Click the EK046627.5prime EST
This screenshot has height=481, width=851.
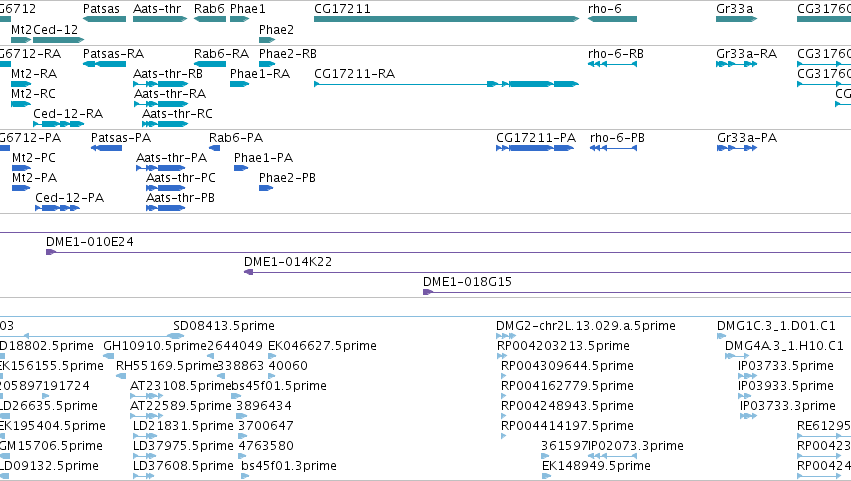(x=272, y=357)
